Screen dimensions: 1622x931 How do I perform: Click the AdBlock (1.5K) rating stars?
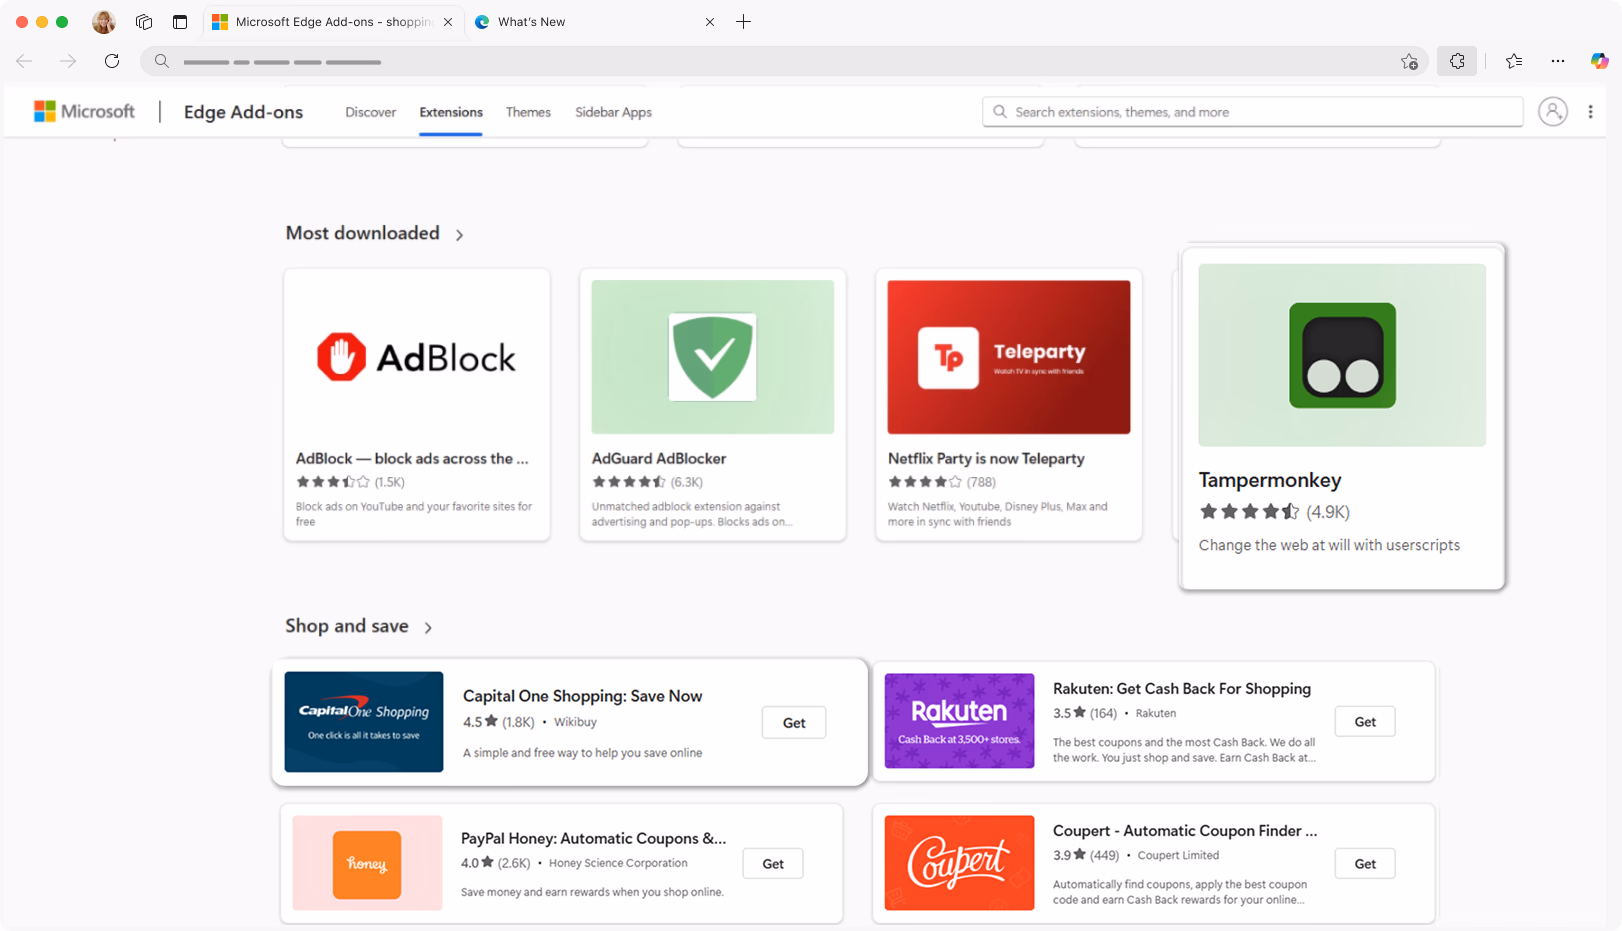point(333,482)
